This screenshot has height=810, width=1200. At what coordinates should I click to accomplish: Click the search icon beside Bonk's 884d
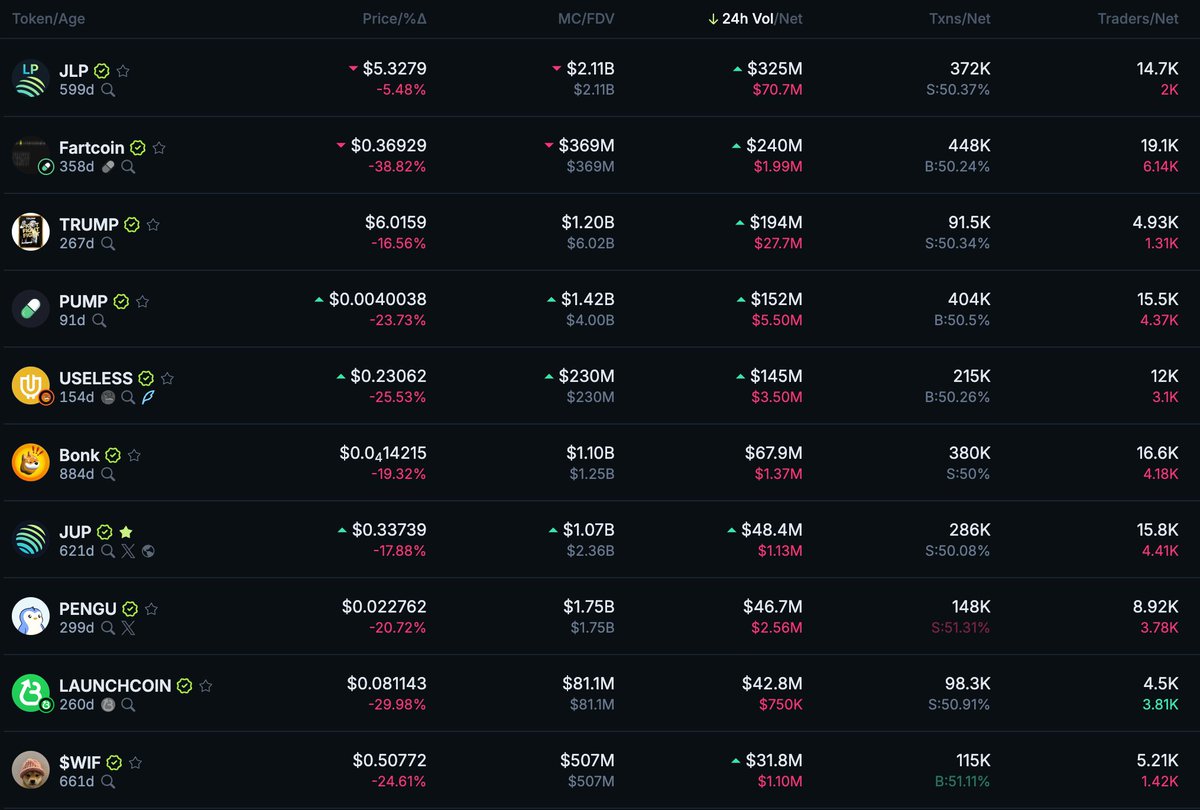pyautogui.click(x=108, y=474)
